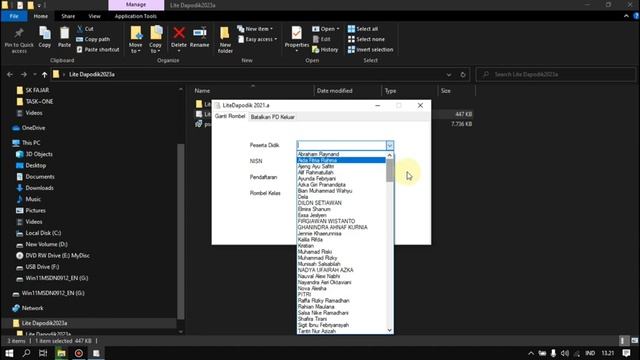Click Select none in the ribbon

click(x=366, y=39)
